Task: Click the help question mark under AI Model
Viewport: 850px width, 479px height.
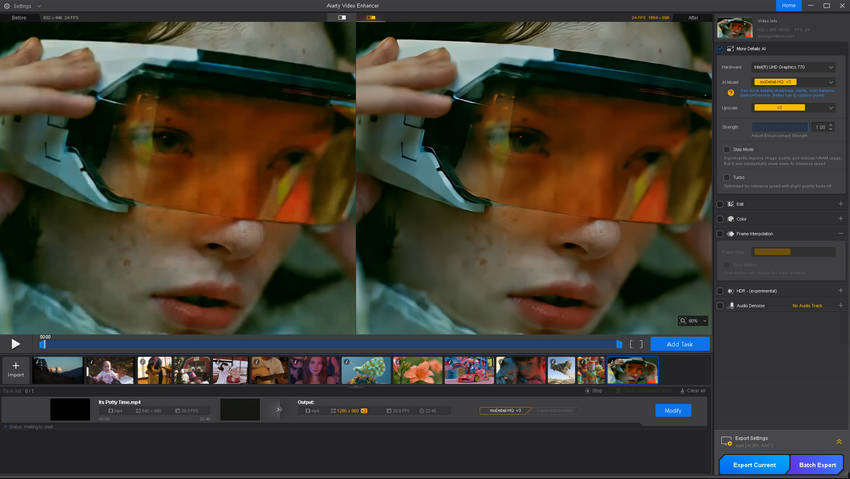Action: [731, 93]
